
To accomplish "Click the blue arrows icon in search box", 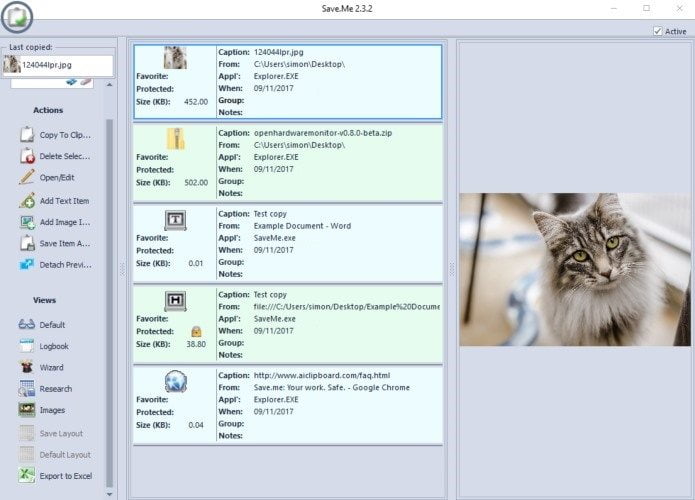I will coord(71,82).
